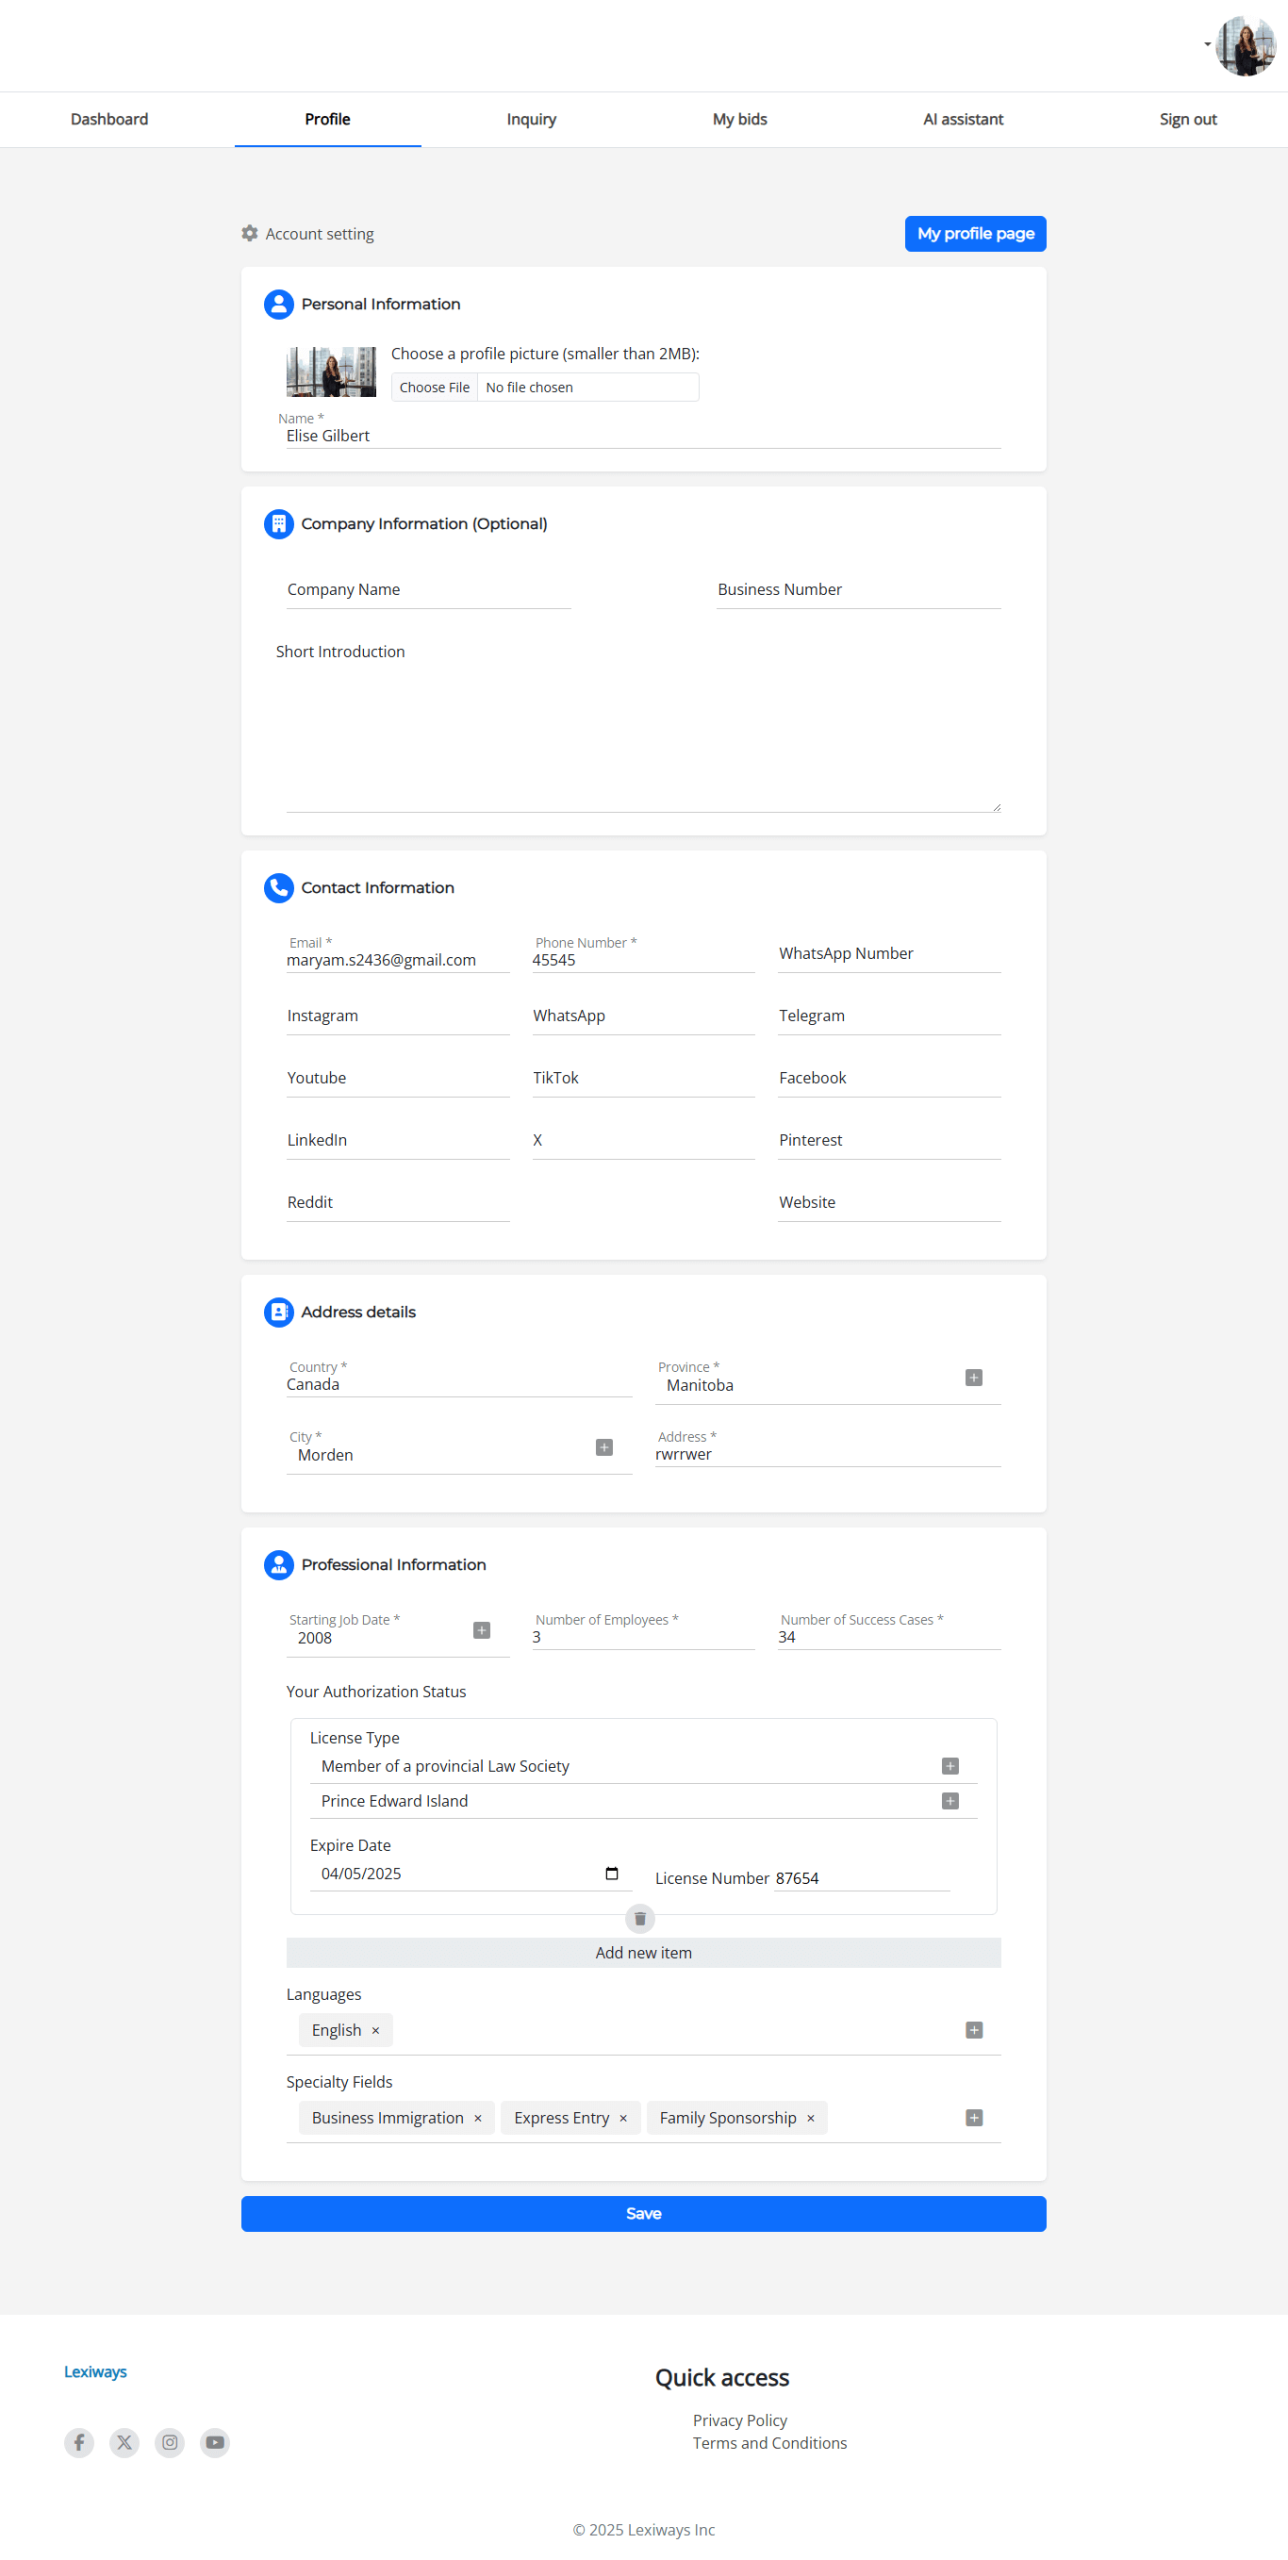Screen dimensions: 1288x2560
Task: Save the profile changes
Action: 643,2213
